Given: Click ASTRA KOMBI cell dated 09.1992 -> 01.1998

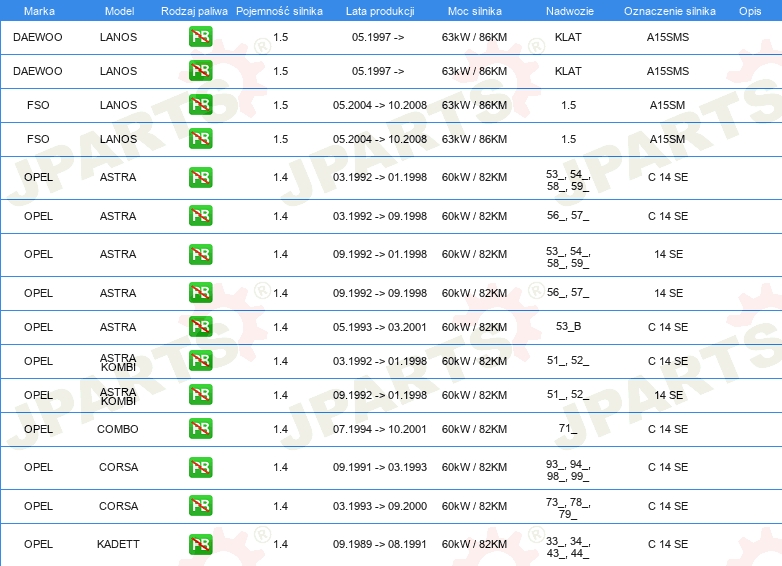Looking at the screenshot, I should pyautogui.click(x=118, y=396).
